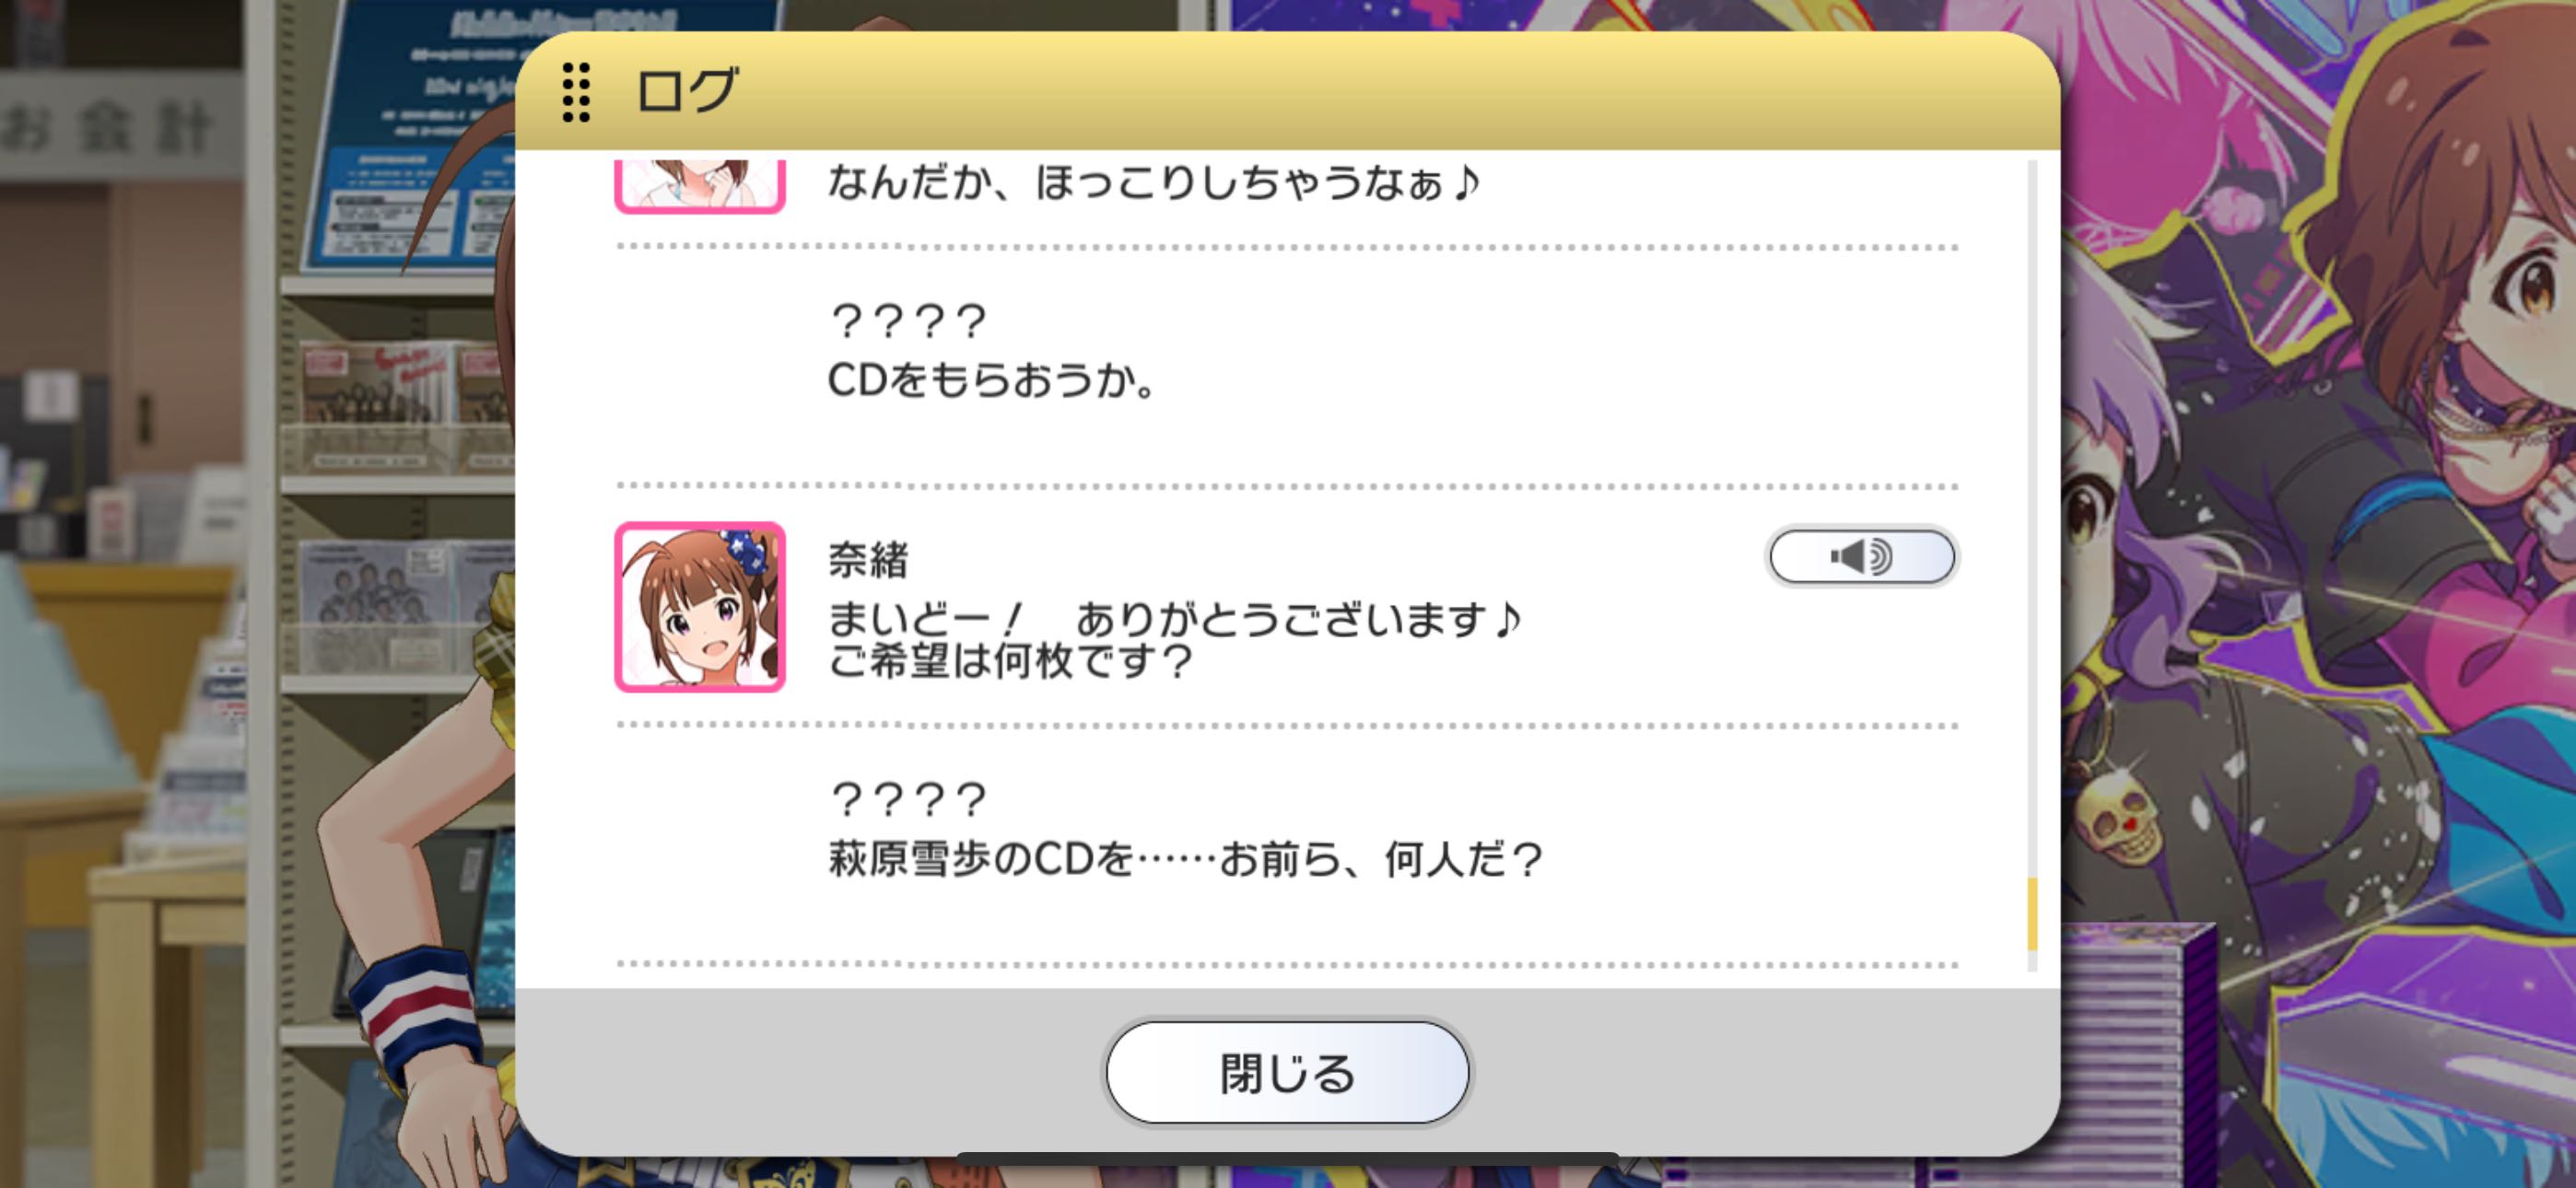Tap 奈緒's portrait thumbnail in the log
The height and width of the screenshot is (1188, 2576).
[x=700, y=606]
